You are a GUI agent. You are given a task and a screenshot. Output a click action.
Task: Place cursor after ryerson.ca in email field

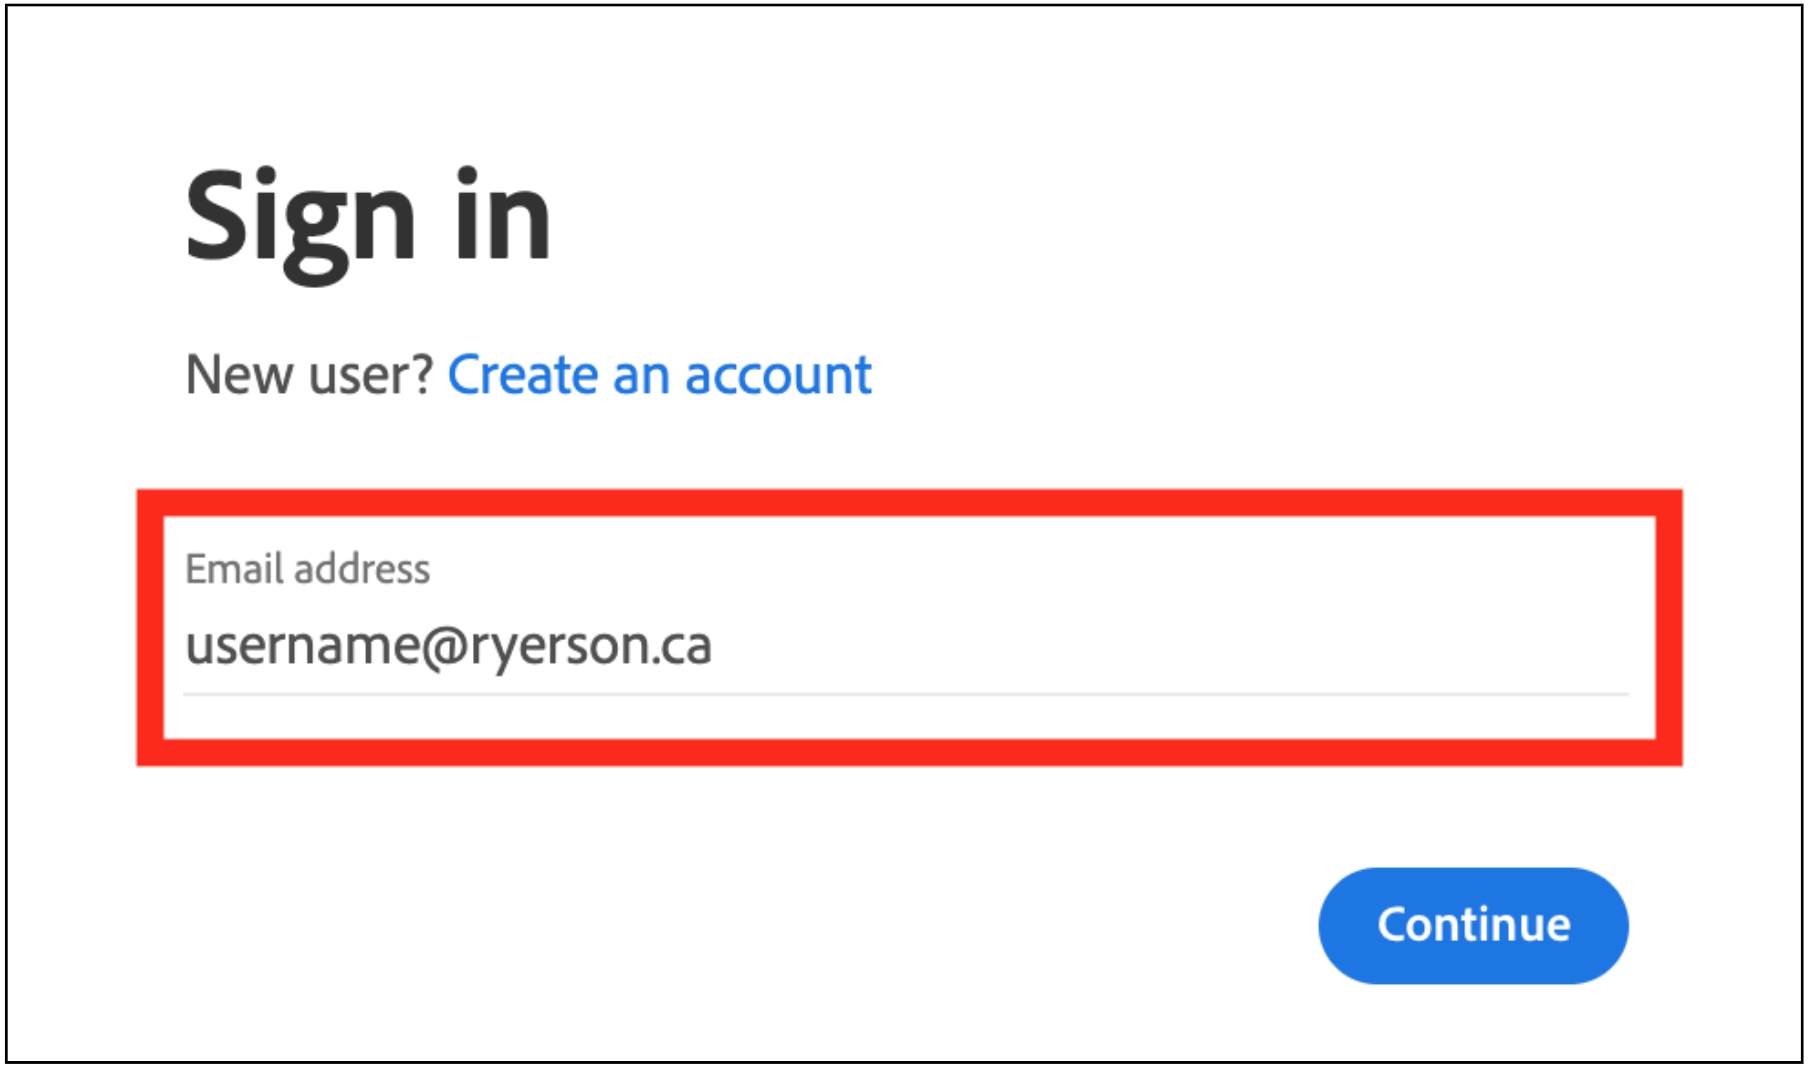pos(716,645)
